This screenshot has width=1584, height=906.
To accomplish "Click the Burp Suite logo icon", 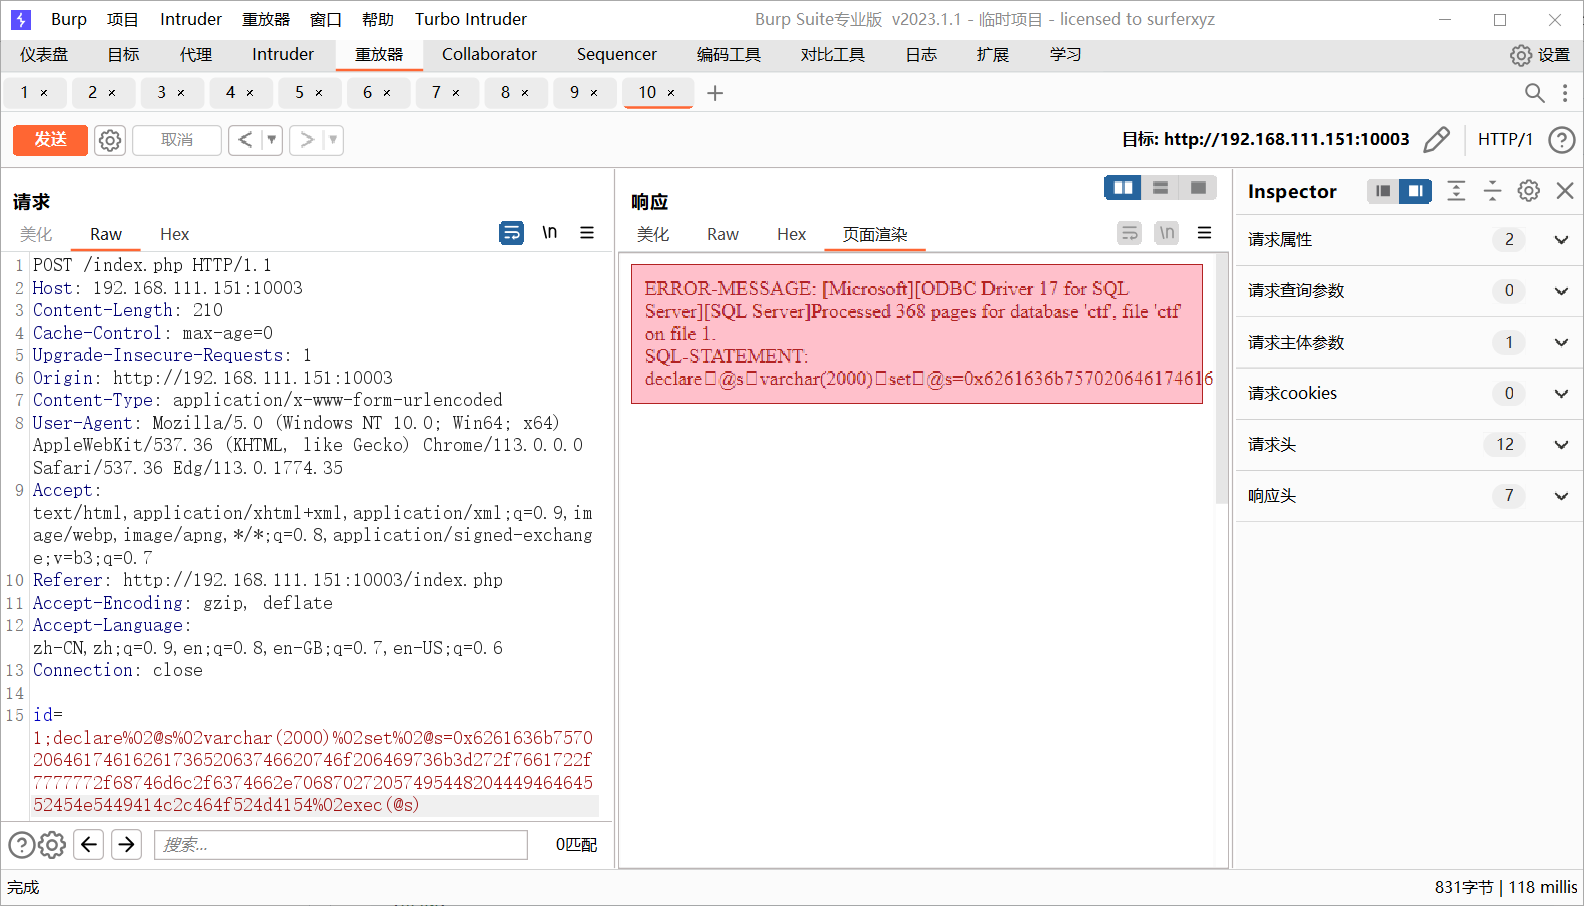I will (21, 19).
